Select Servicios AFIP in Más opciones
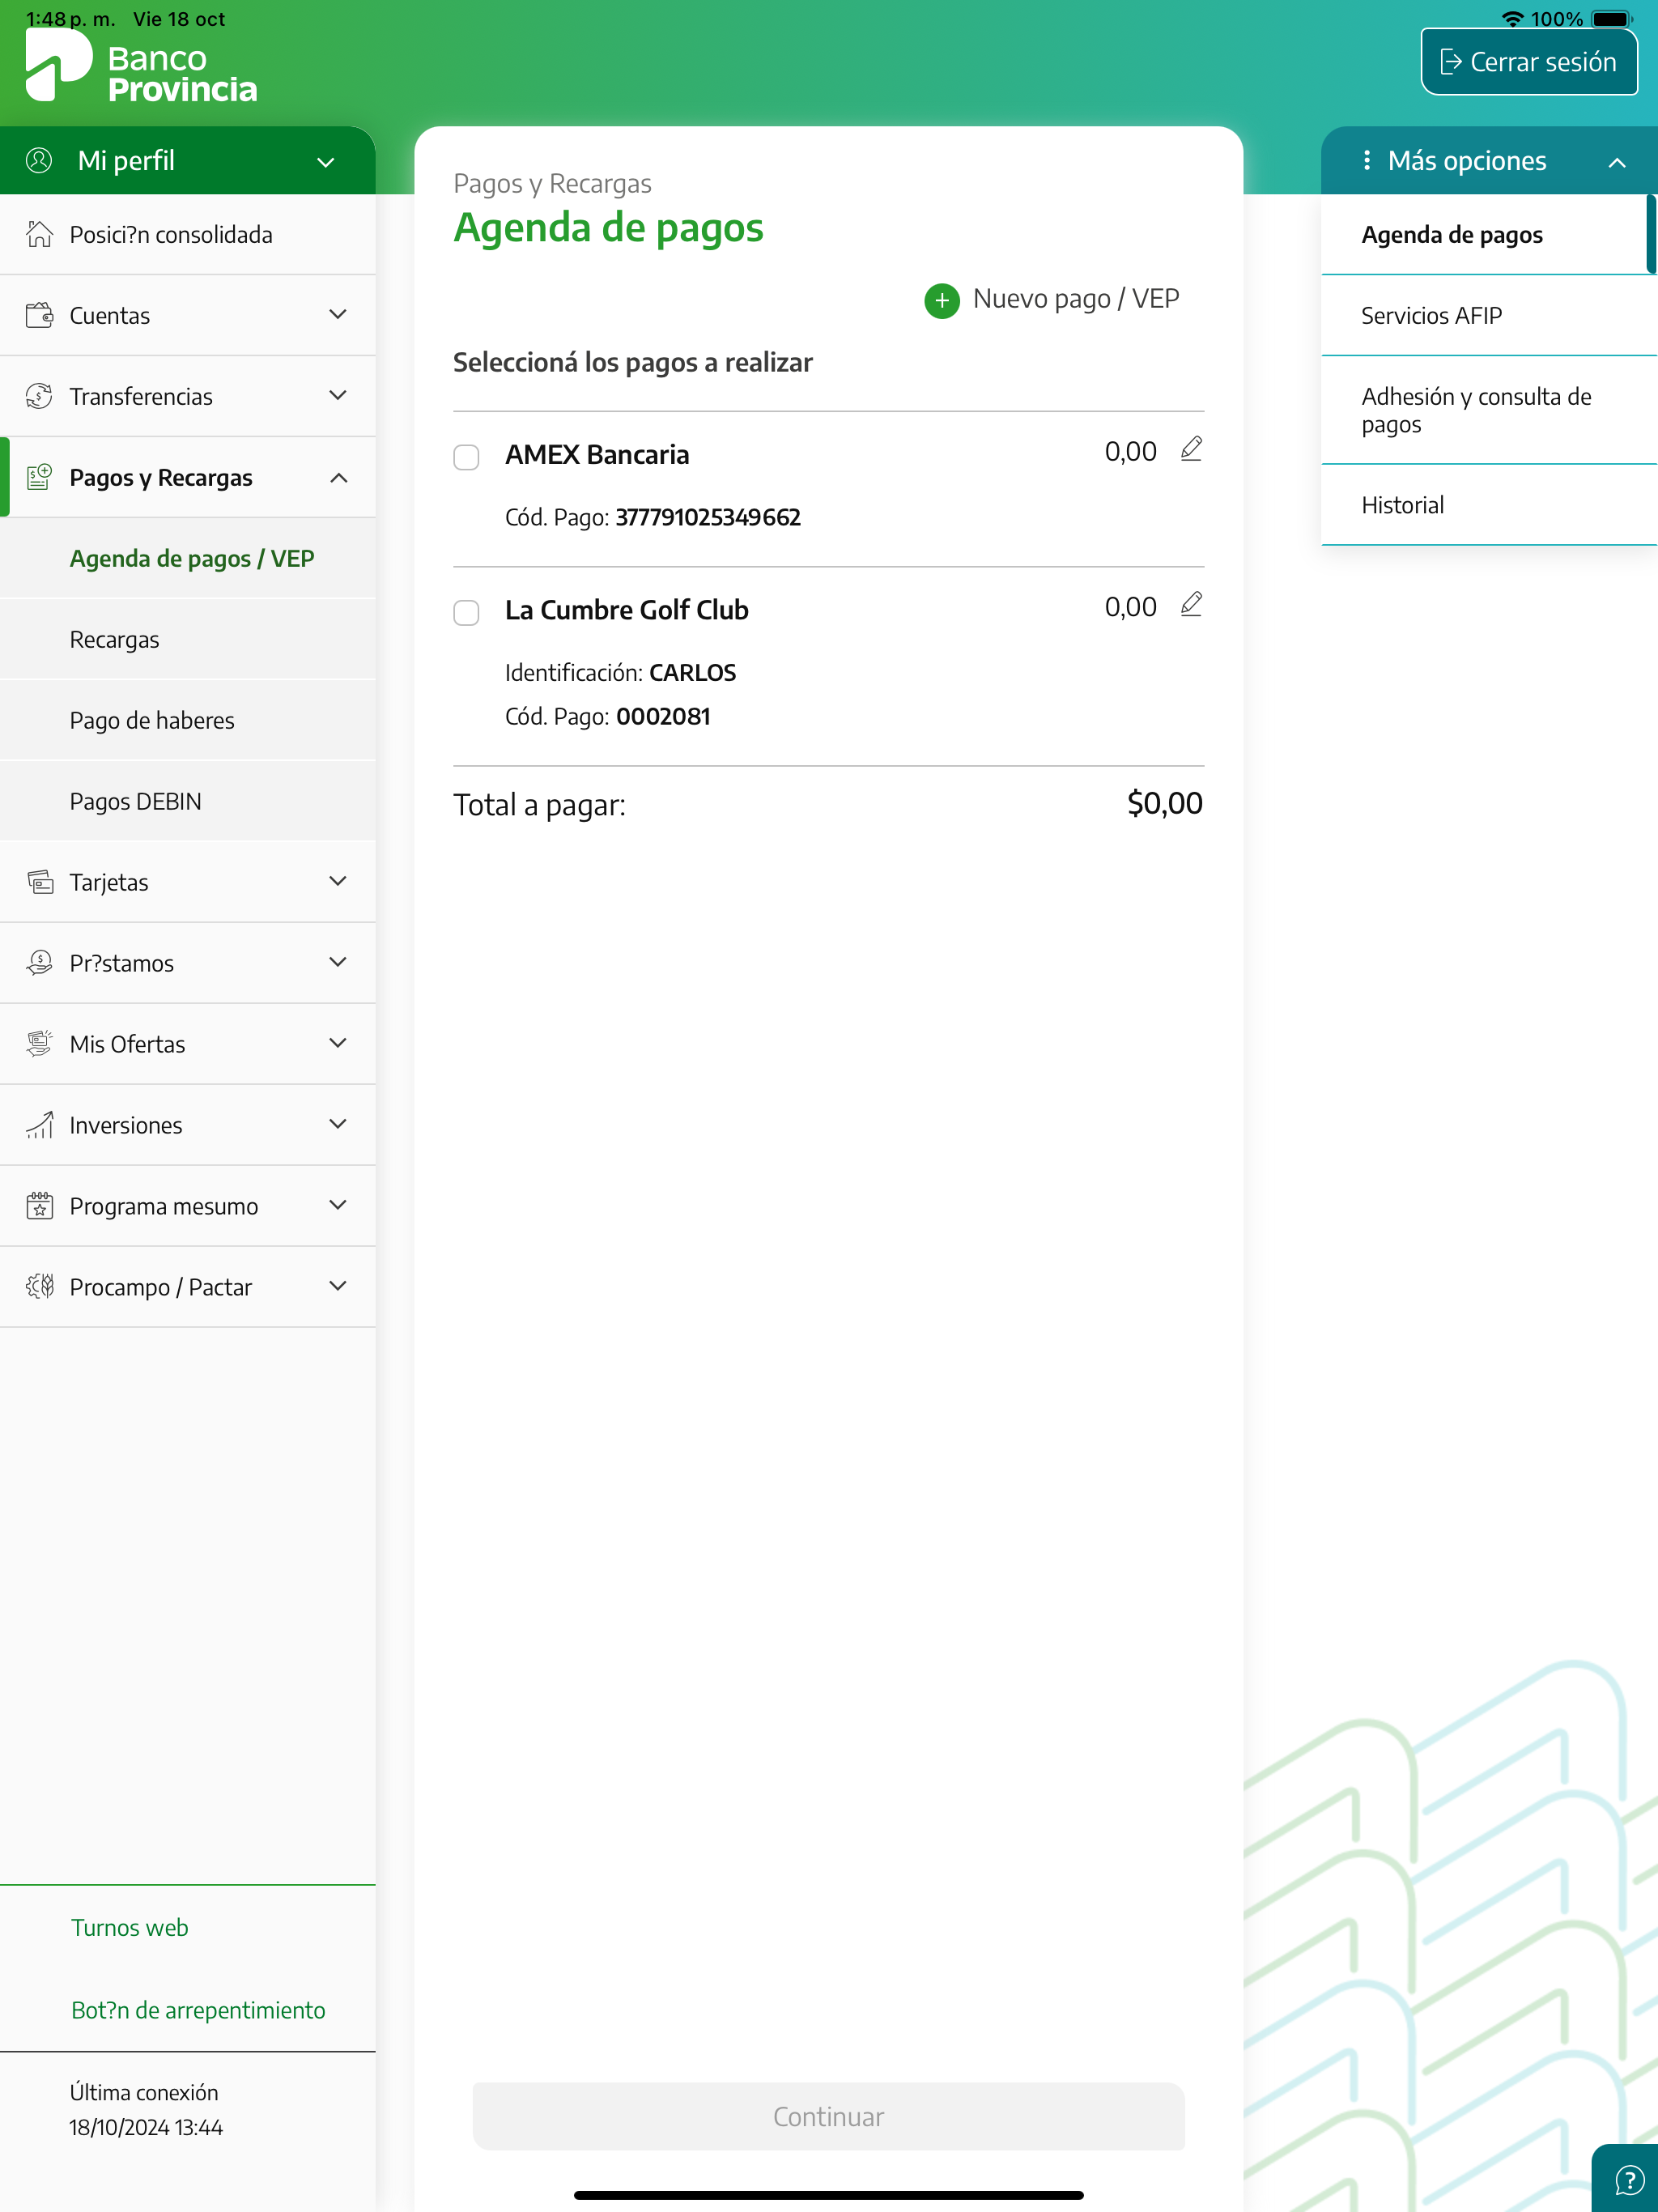The width and height of the screenshot is (1658, 2212). tap(1489, 315)
